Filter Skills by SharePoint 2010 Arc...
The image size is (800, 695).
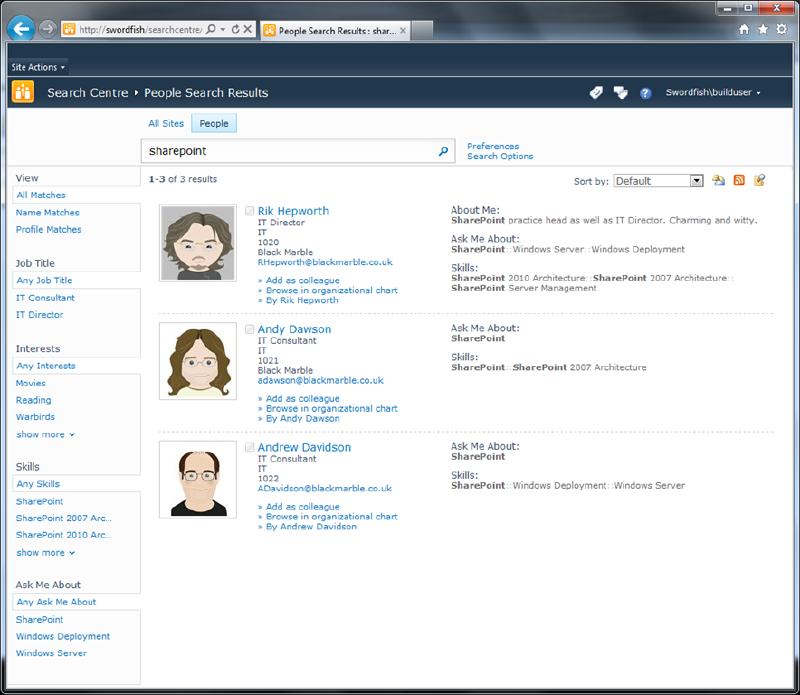tap(63, 535)
